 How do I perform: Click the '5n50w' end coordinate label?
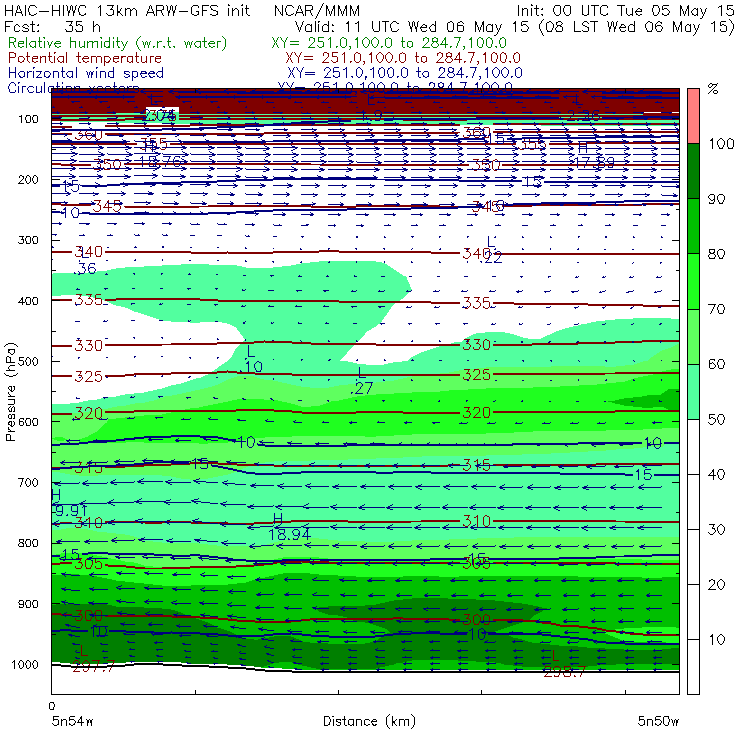coord(658,721)
